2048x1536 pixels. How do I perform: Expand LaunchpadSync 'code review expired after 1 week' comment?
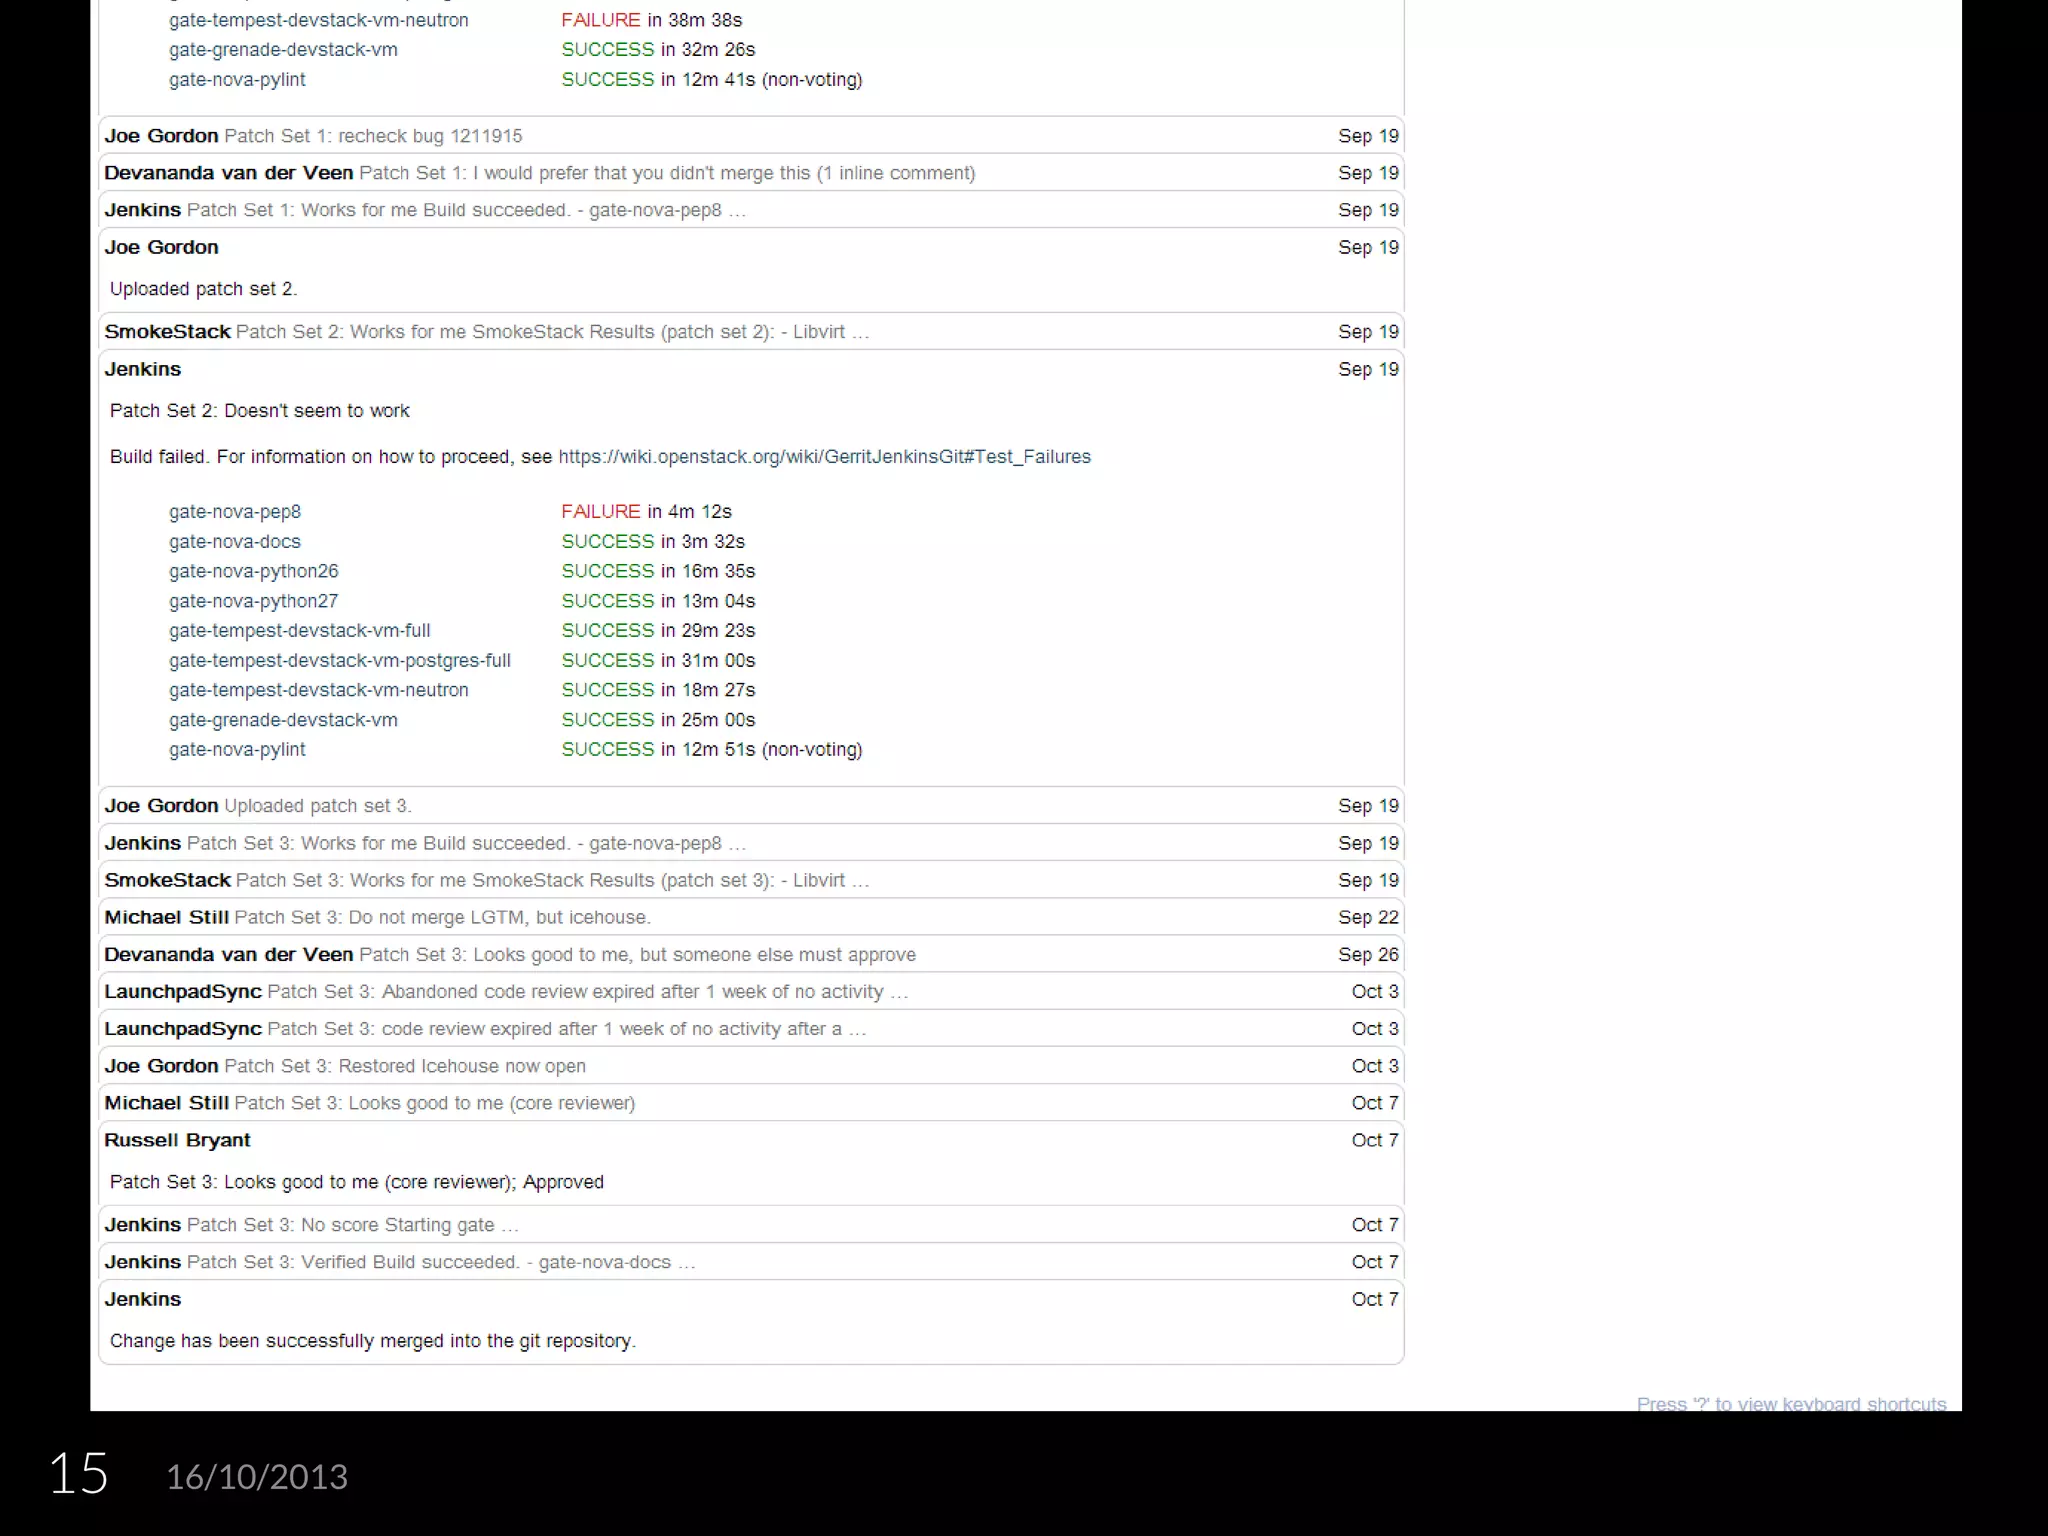(751, 1029)
